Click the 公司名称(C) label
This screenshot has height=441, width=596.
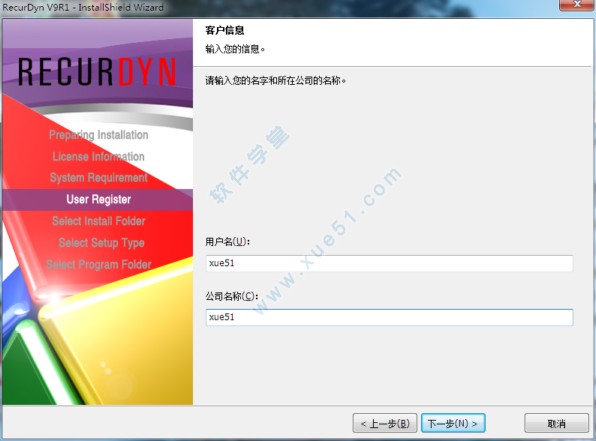[x=231, y=296]
